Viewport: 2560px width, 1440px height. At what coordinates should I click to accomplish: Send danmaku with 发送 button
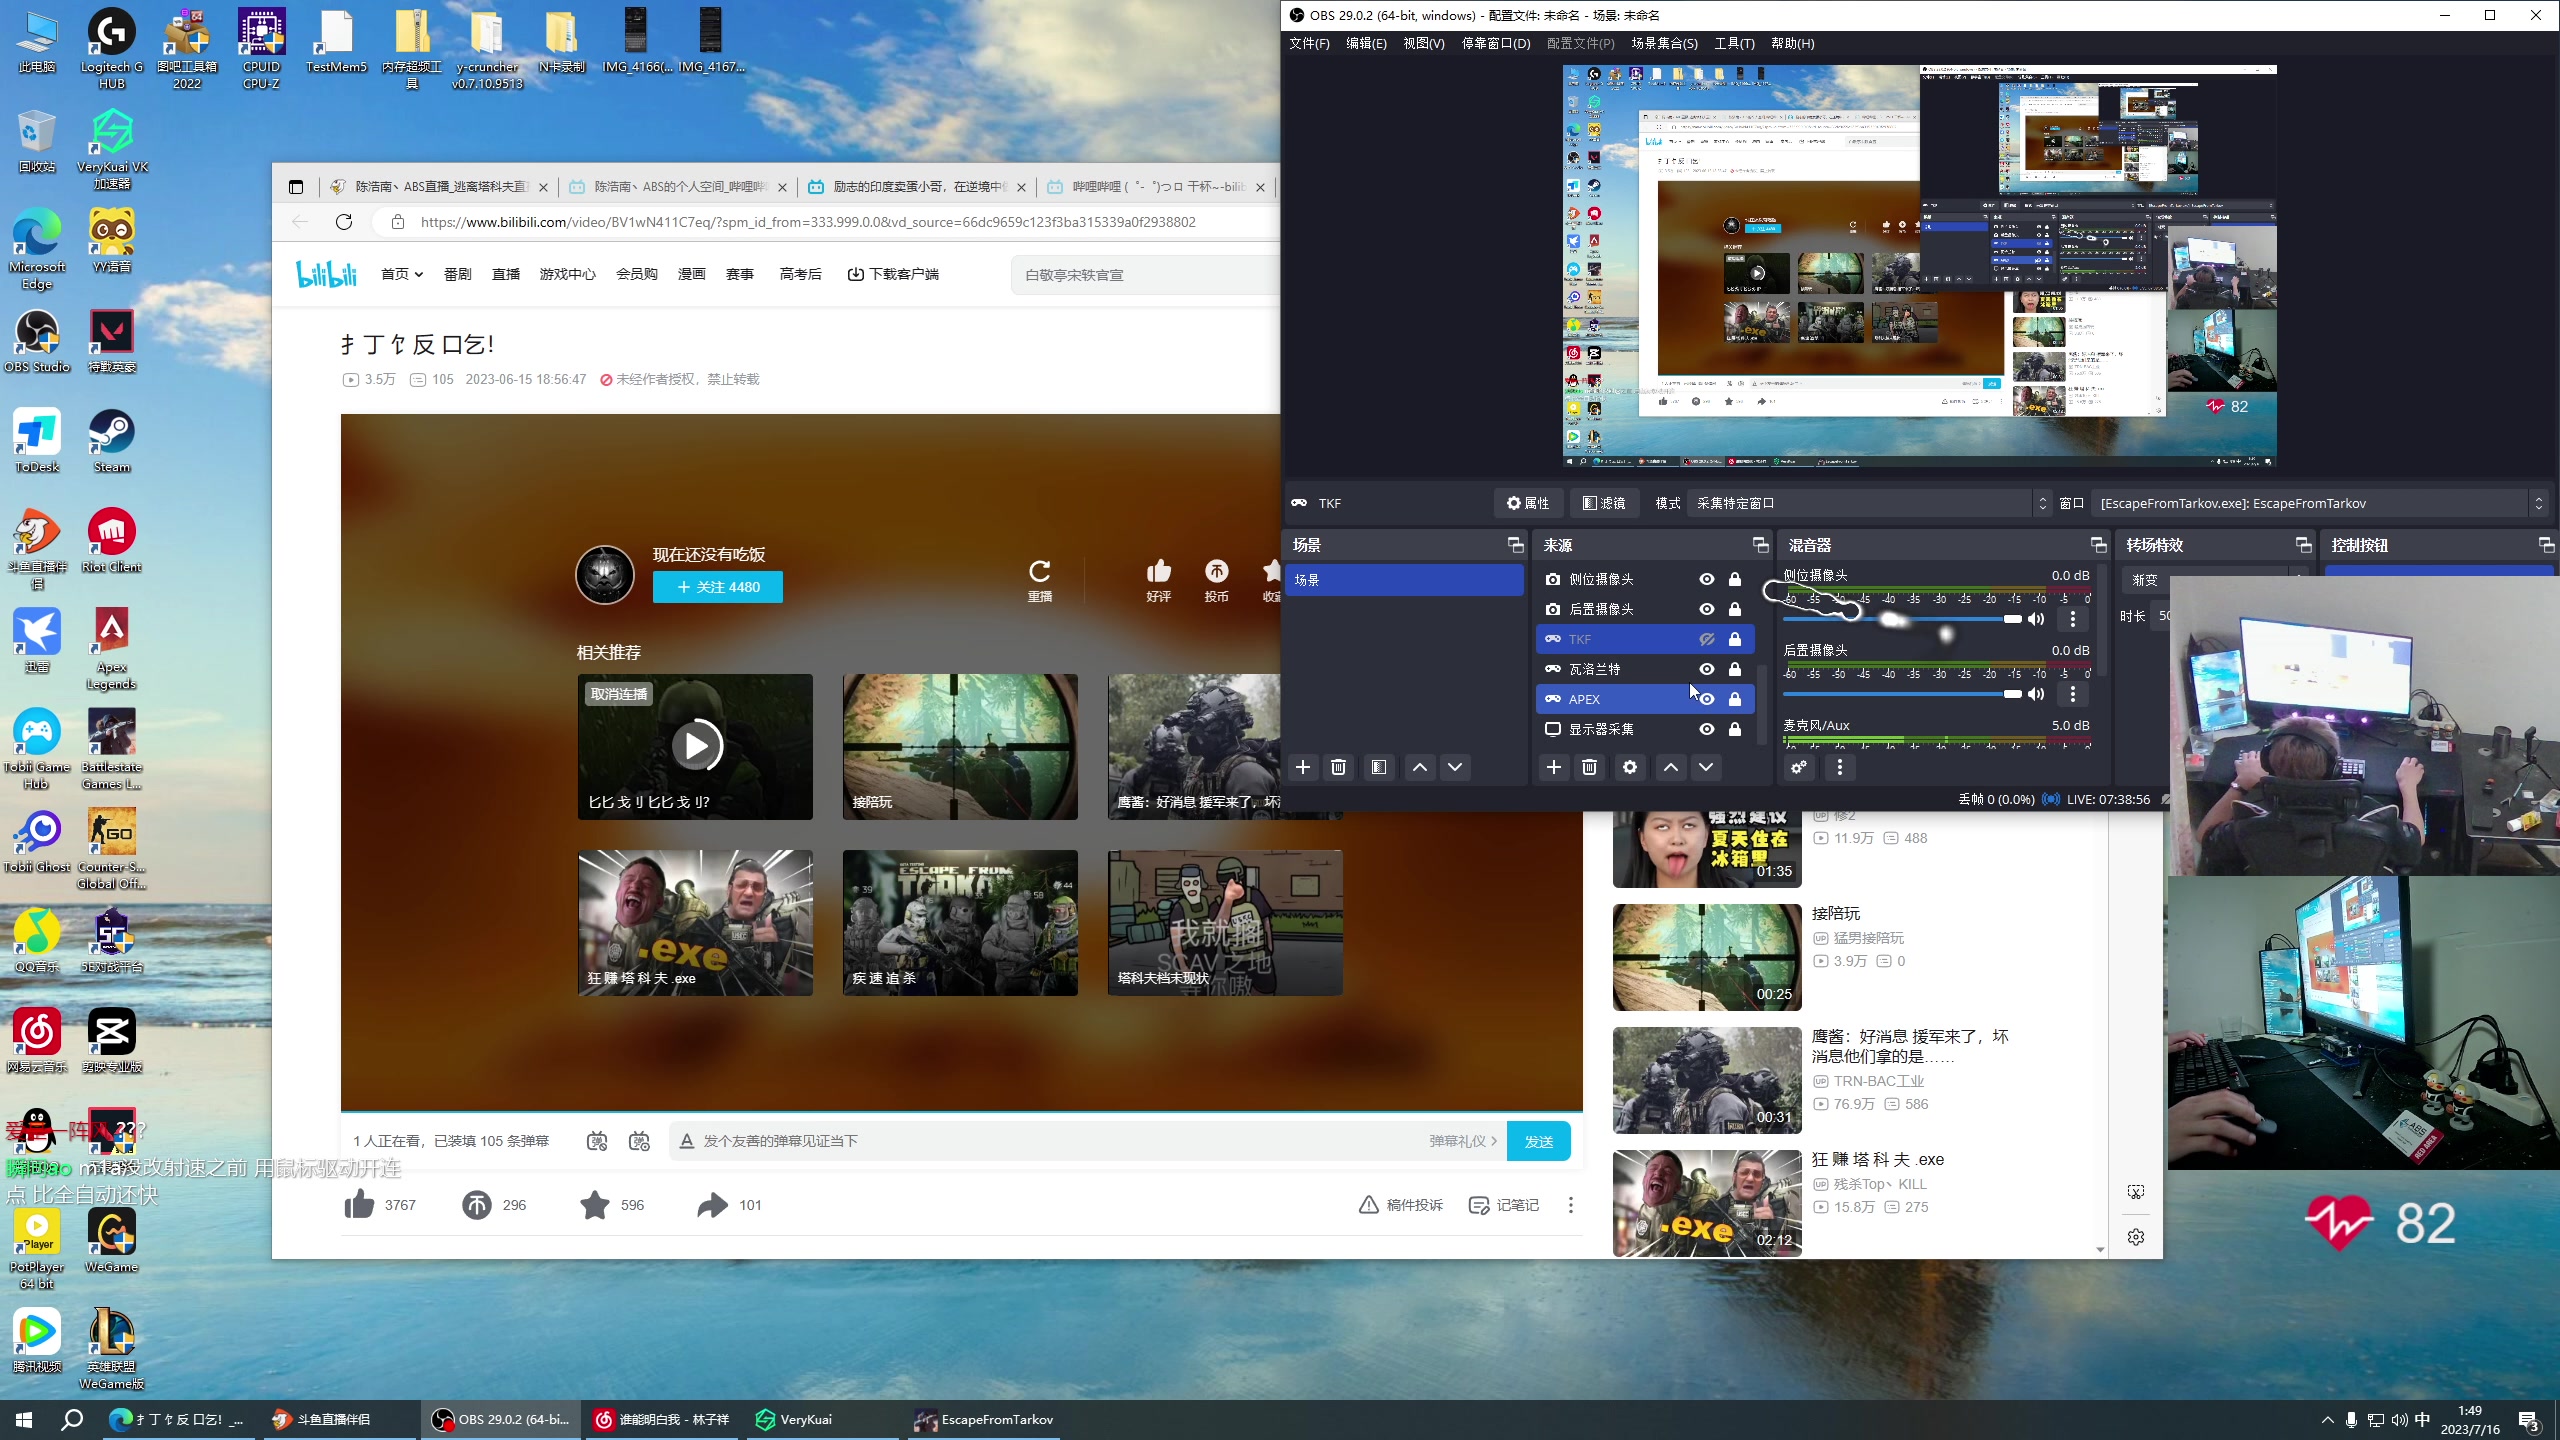[x=1538, y=1141]
